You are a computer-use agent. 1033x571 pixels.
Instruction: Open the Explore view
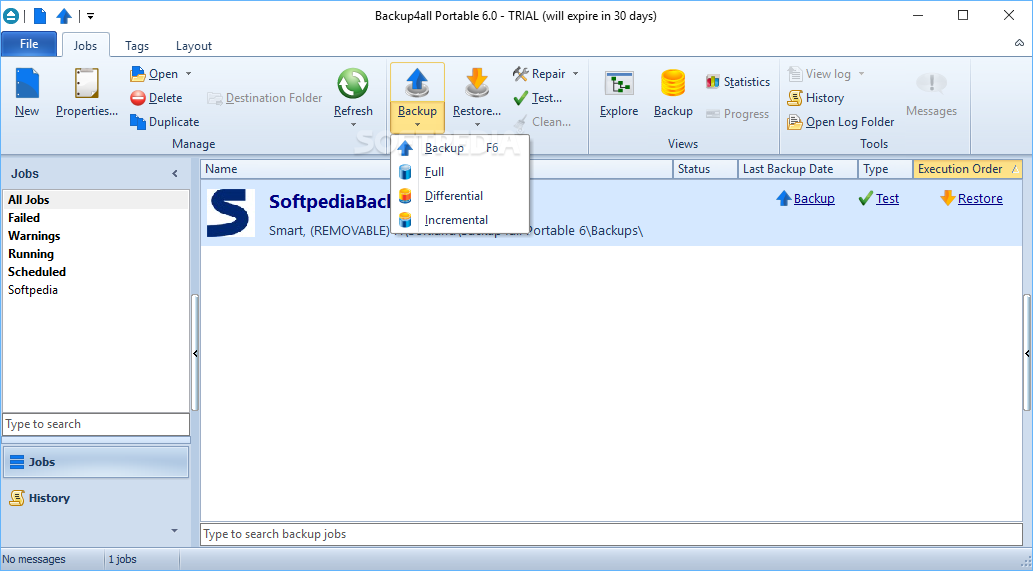(x=619, y=93)
